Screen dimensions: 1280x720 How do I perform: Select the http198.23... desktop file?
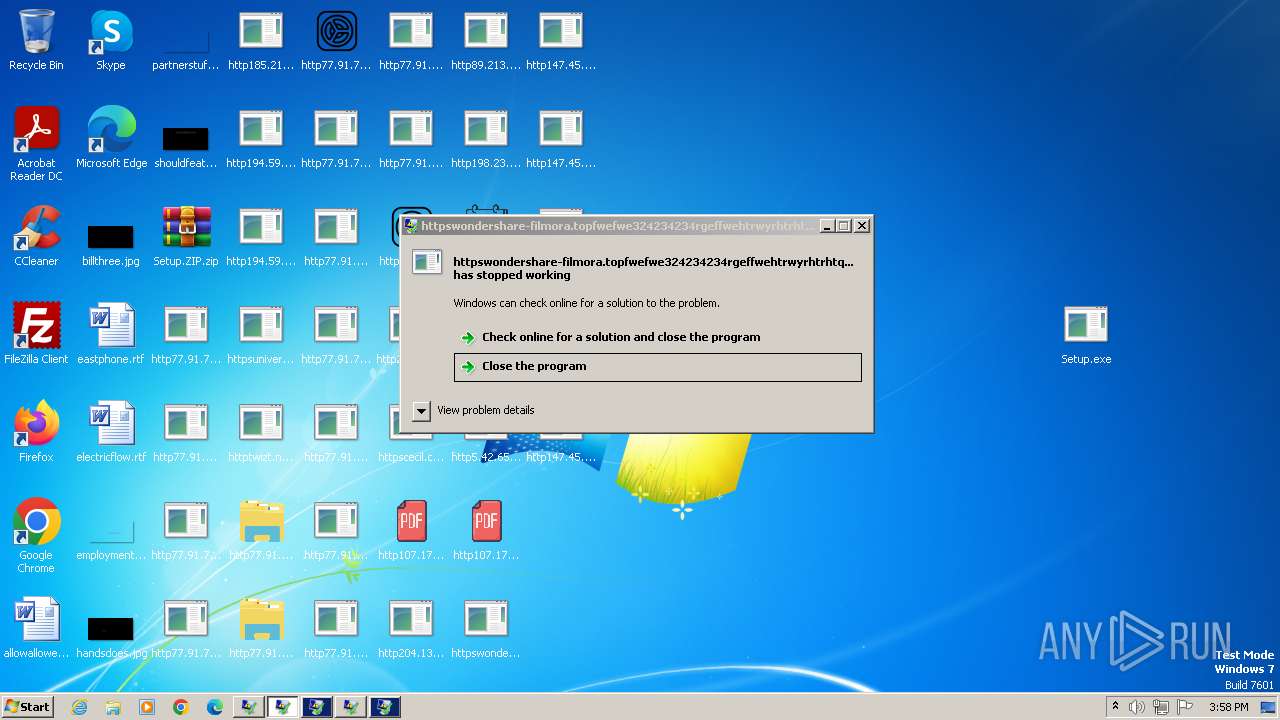[486, 139]
